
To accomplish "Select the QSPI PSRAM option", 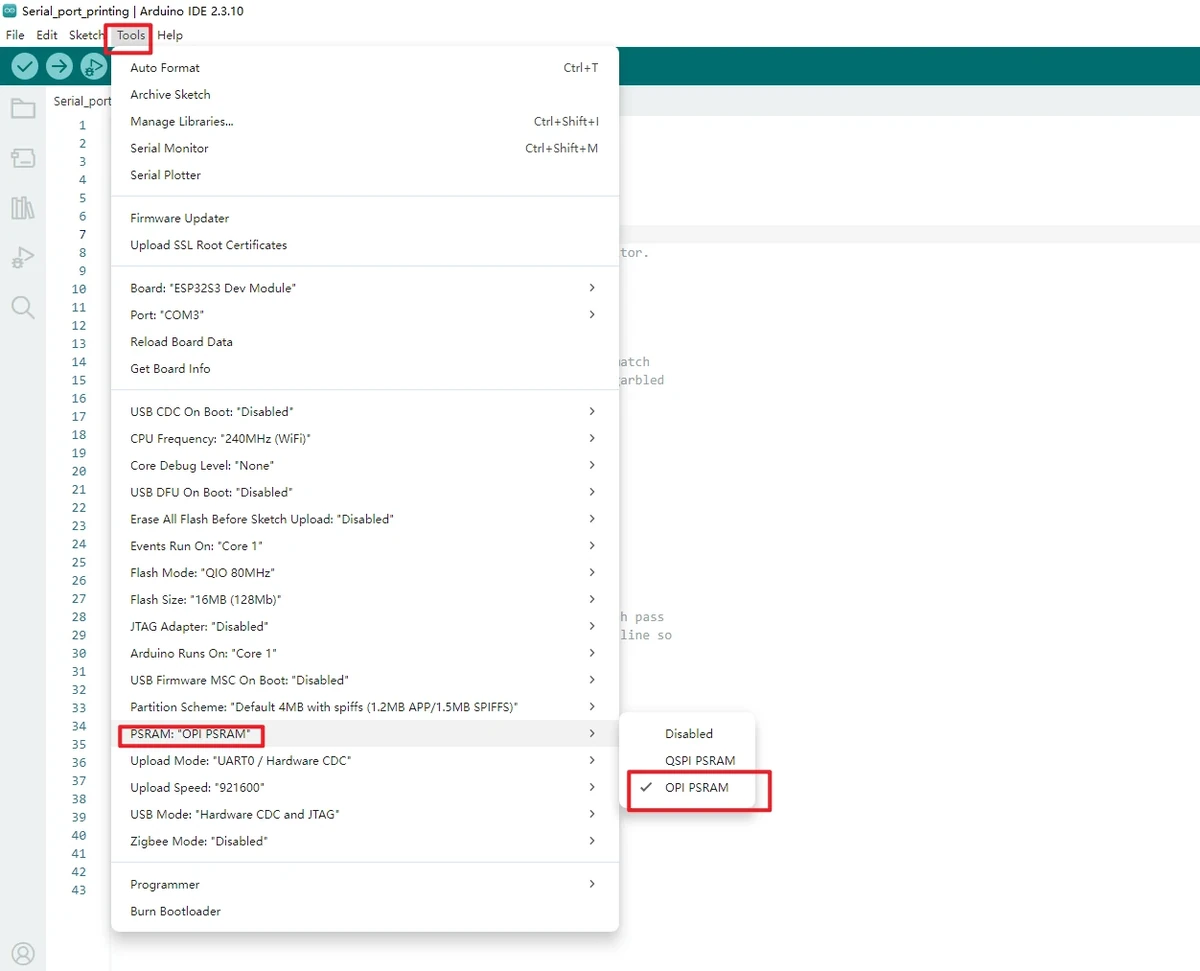I will coord(688,761).
